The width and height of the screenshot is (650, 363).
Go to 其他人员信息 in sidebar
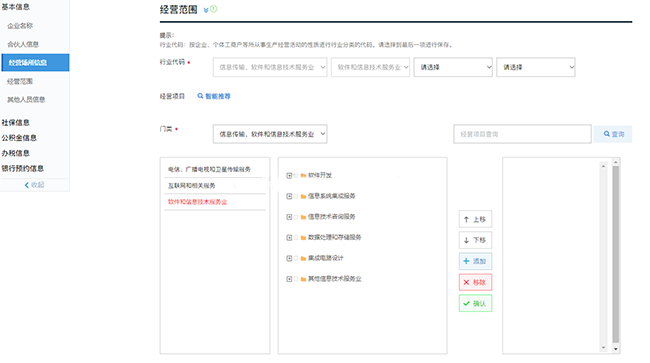26,99
